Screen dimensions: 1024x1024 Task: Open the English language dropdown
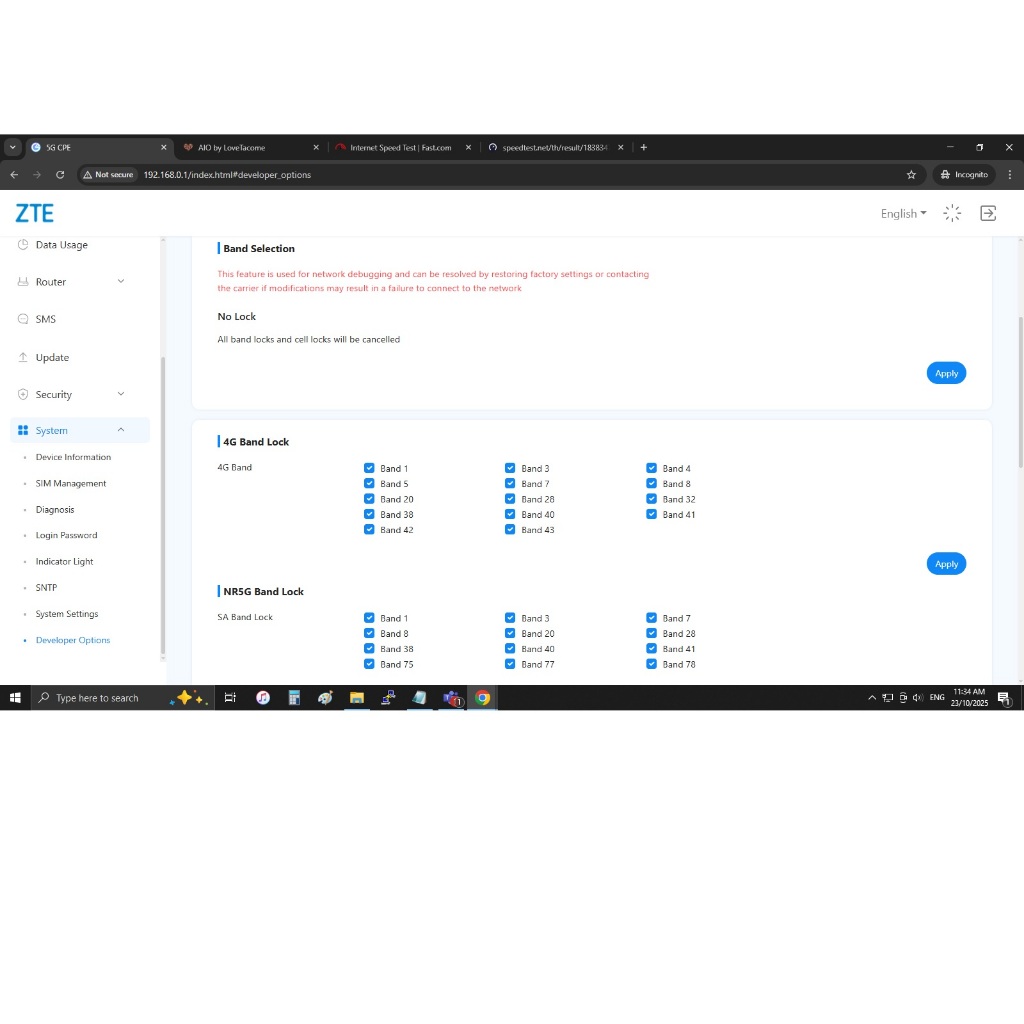tap(903, 214)
